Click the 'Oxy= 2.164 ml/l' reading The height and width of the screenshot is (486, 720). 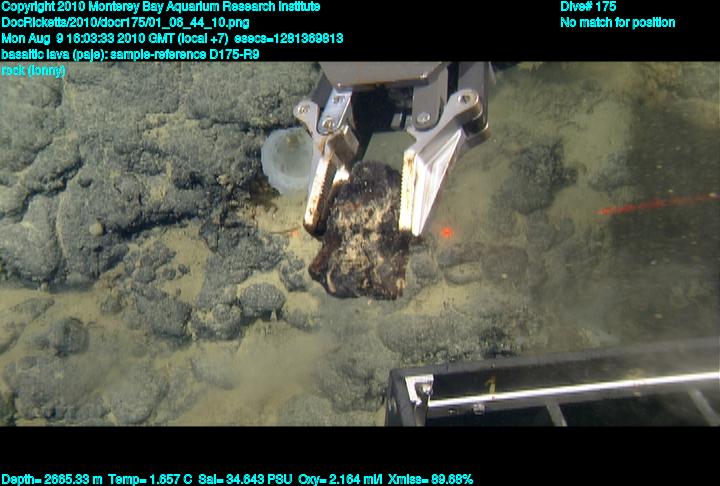[x=340, y=480]
